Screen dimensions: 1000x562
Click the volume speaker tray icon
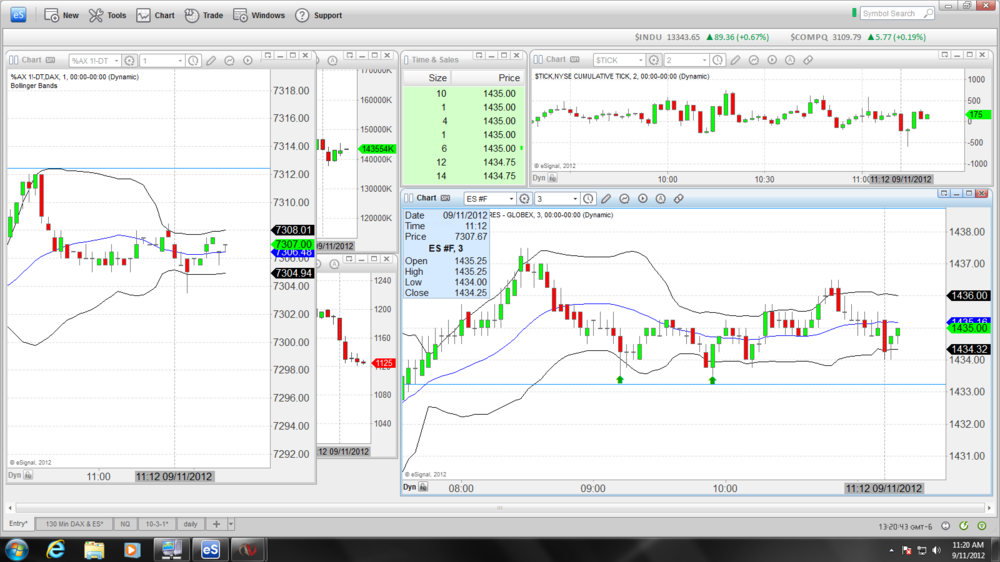tap(936, 550)
